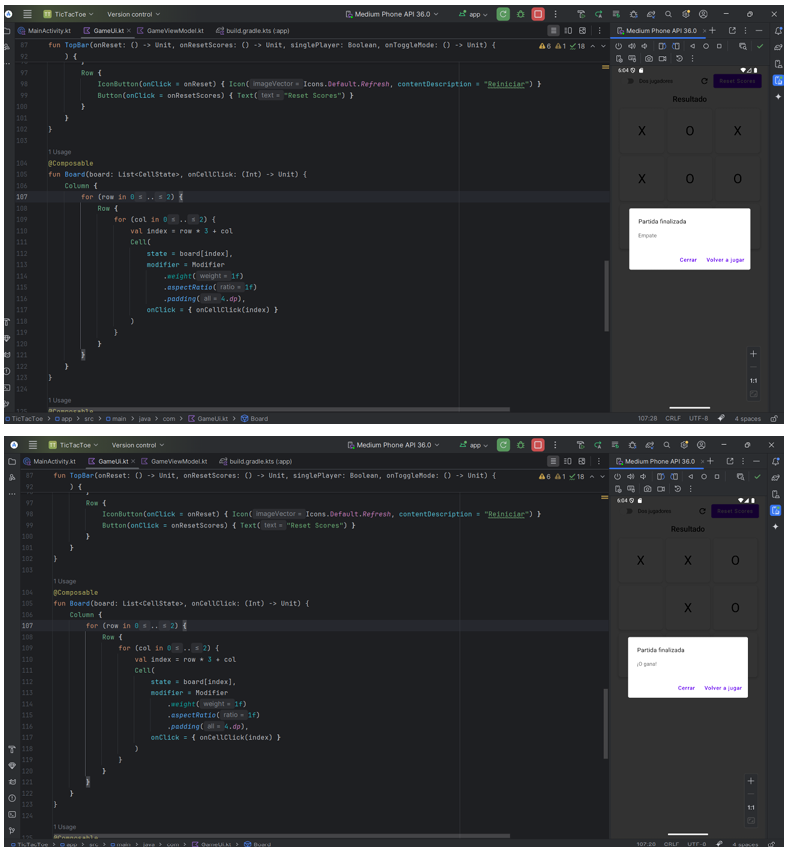This screenshot has height=847, width=787.
Task: Expand the app run configuration dropdown in the lower window
Action: point(475,445)
